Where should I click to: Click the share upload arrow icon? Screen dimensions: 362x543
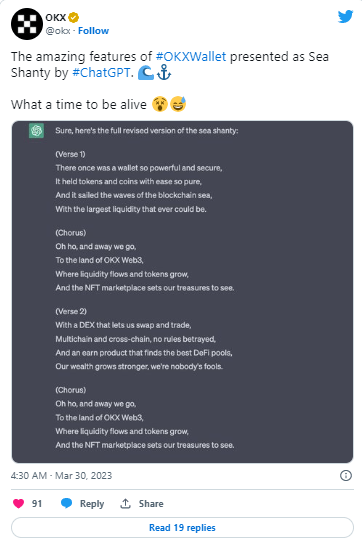click(125, 503)
